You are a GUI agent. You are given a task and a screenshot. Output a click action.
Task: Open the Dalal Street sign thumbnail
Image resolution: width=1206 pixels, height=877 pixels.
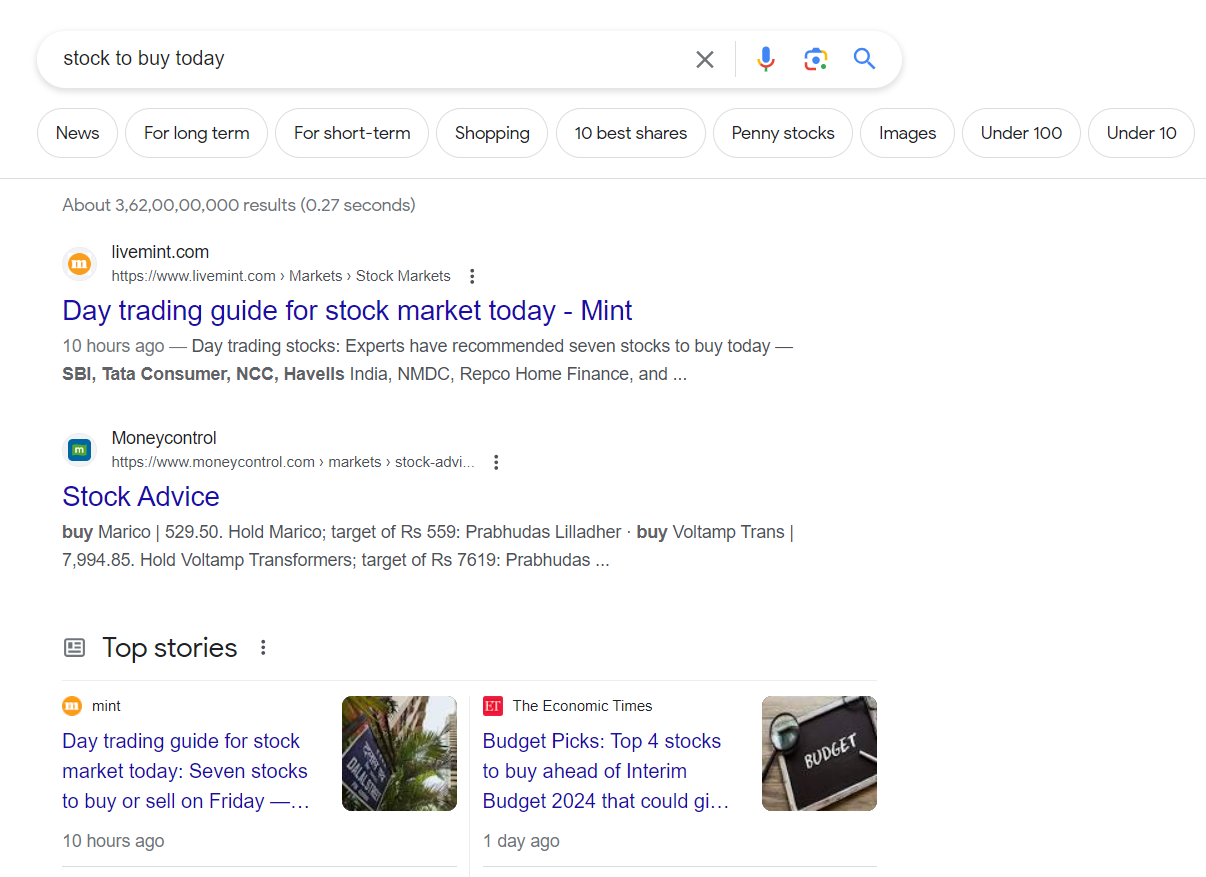399,753
